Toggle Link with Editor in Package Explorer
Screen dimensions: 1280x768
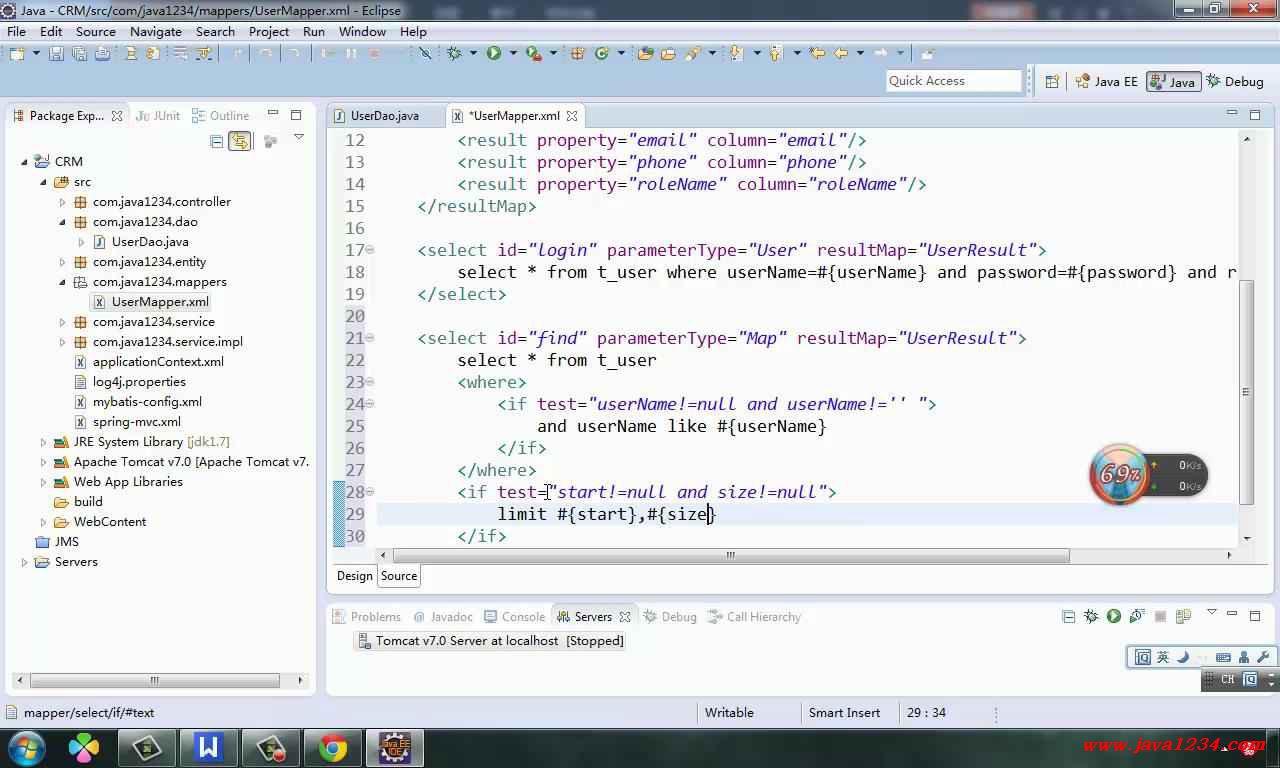point(240,141)
